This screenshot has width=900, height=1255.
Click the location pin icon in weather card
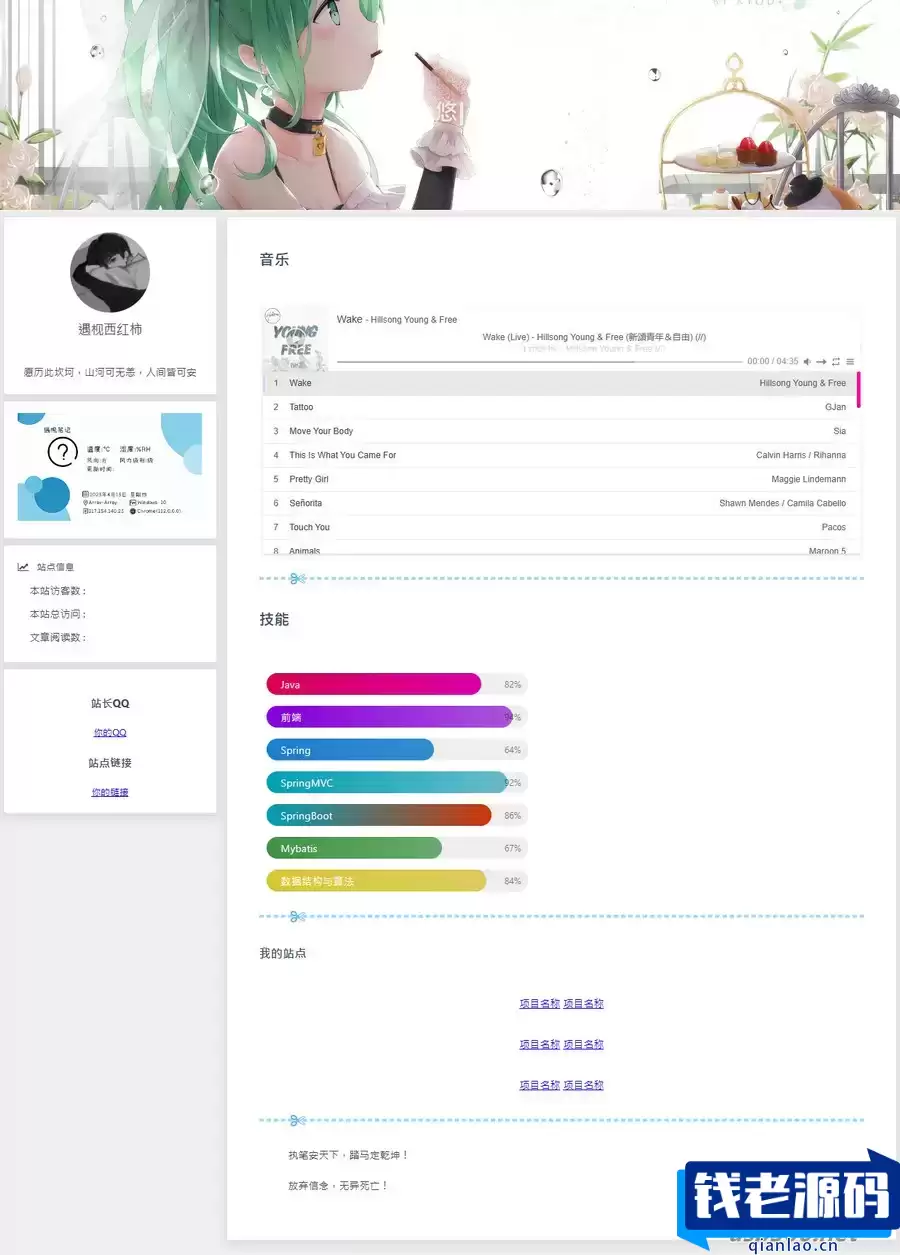[x=85, y=503]
